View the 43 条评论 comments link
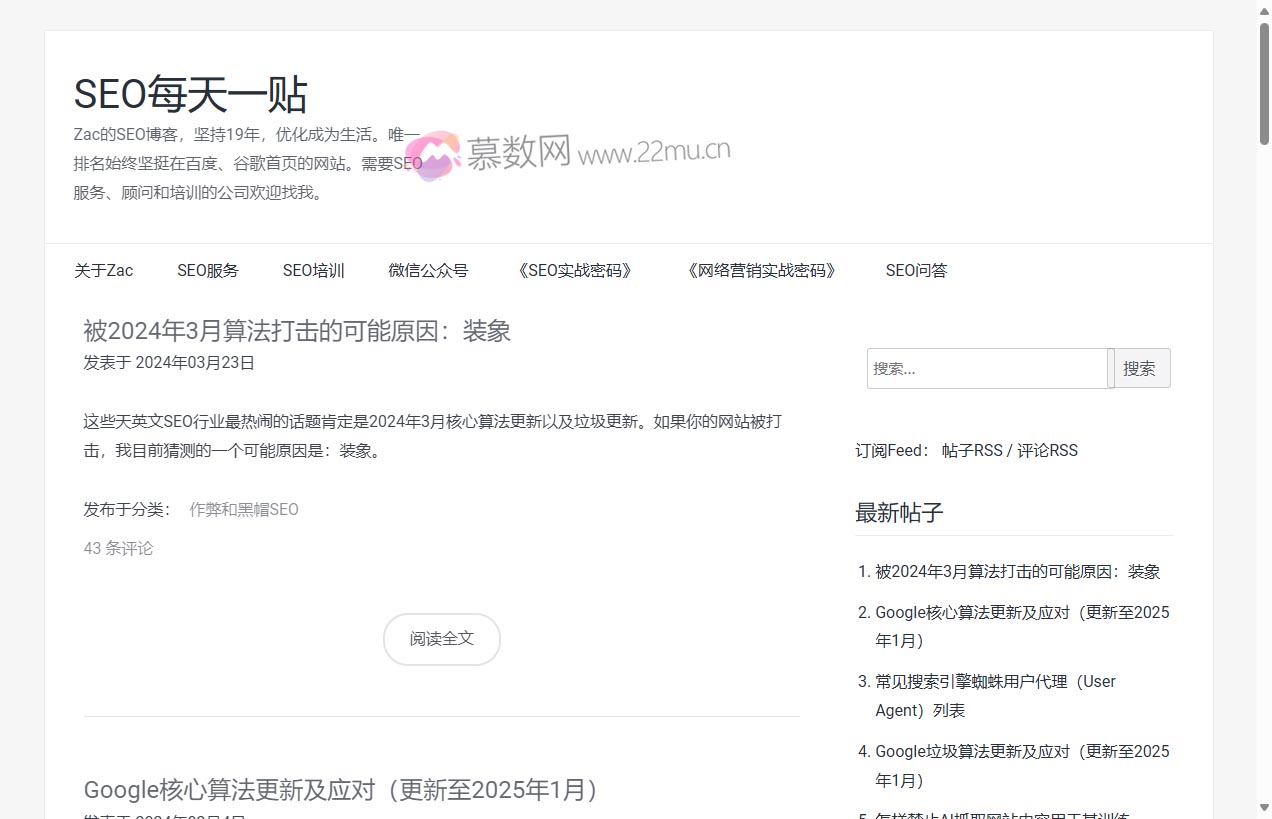1272x819 pixels. [x=117, y=548]
